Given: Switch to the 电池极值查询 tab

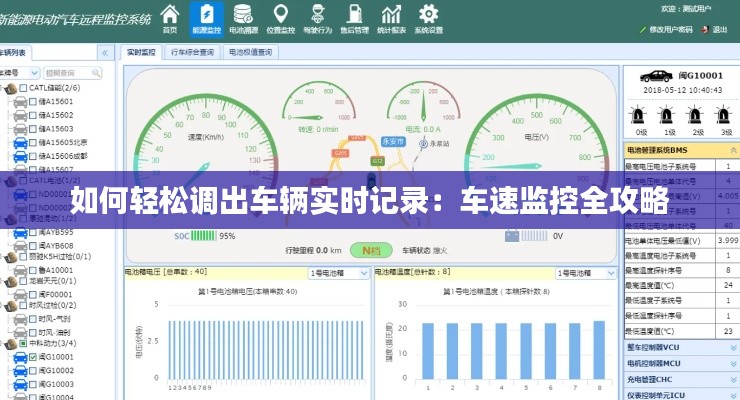Looking at the screenshot, I should click(x=250, y=52).
